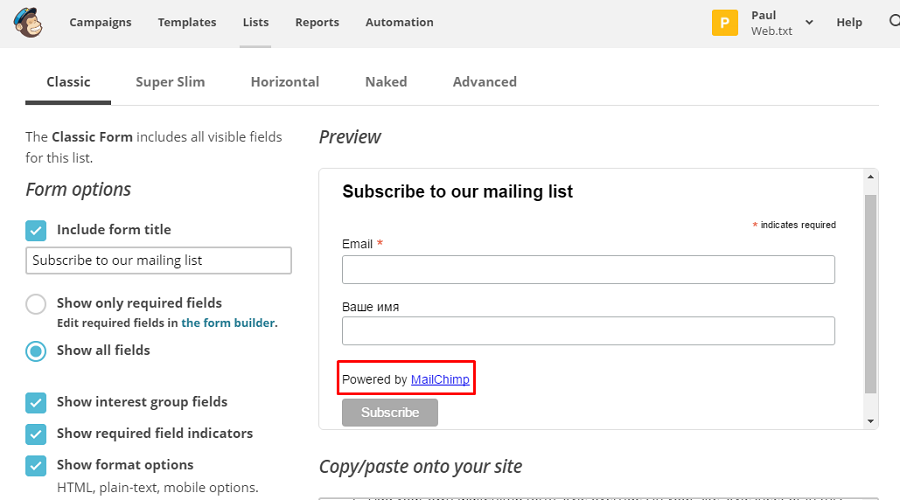This screenshot has height=500, width=900.
Task: Open the Automation menu
Action: click(399, 22)
